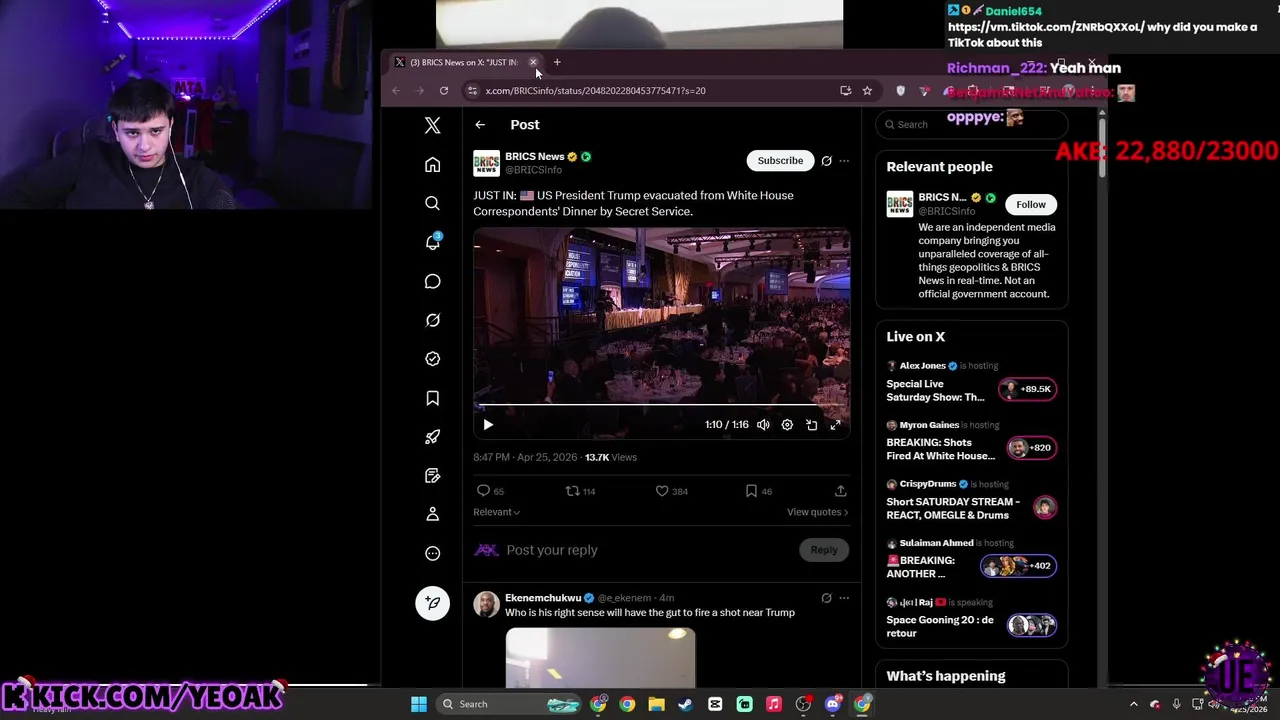Open Bookmarks icon in X sidebar
1280x720 pixels.
click(x=432, y=398)
